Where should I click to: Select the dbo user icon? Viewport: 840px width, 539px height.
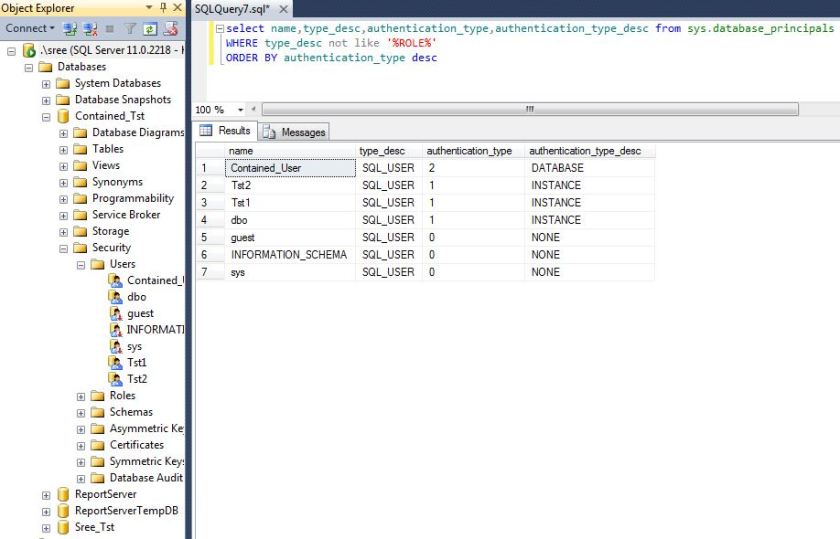pyautogui.click(x=115, y=297)
